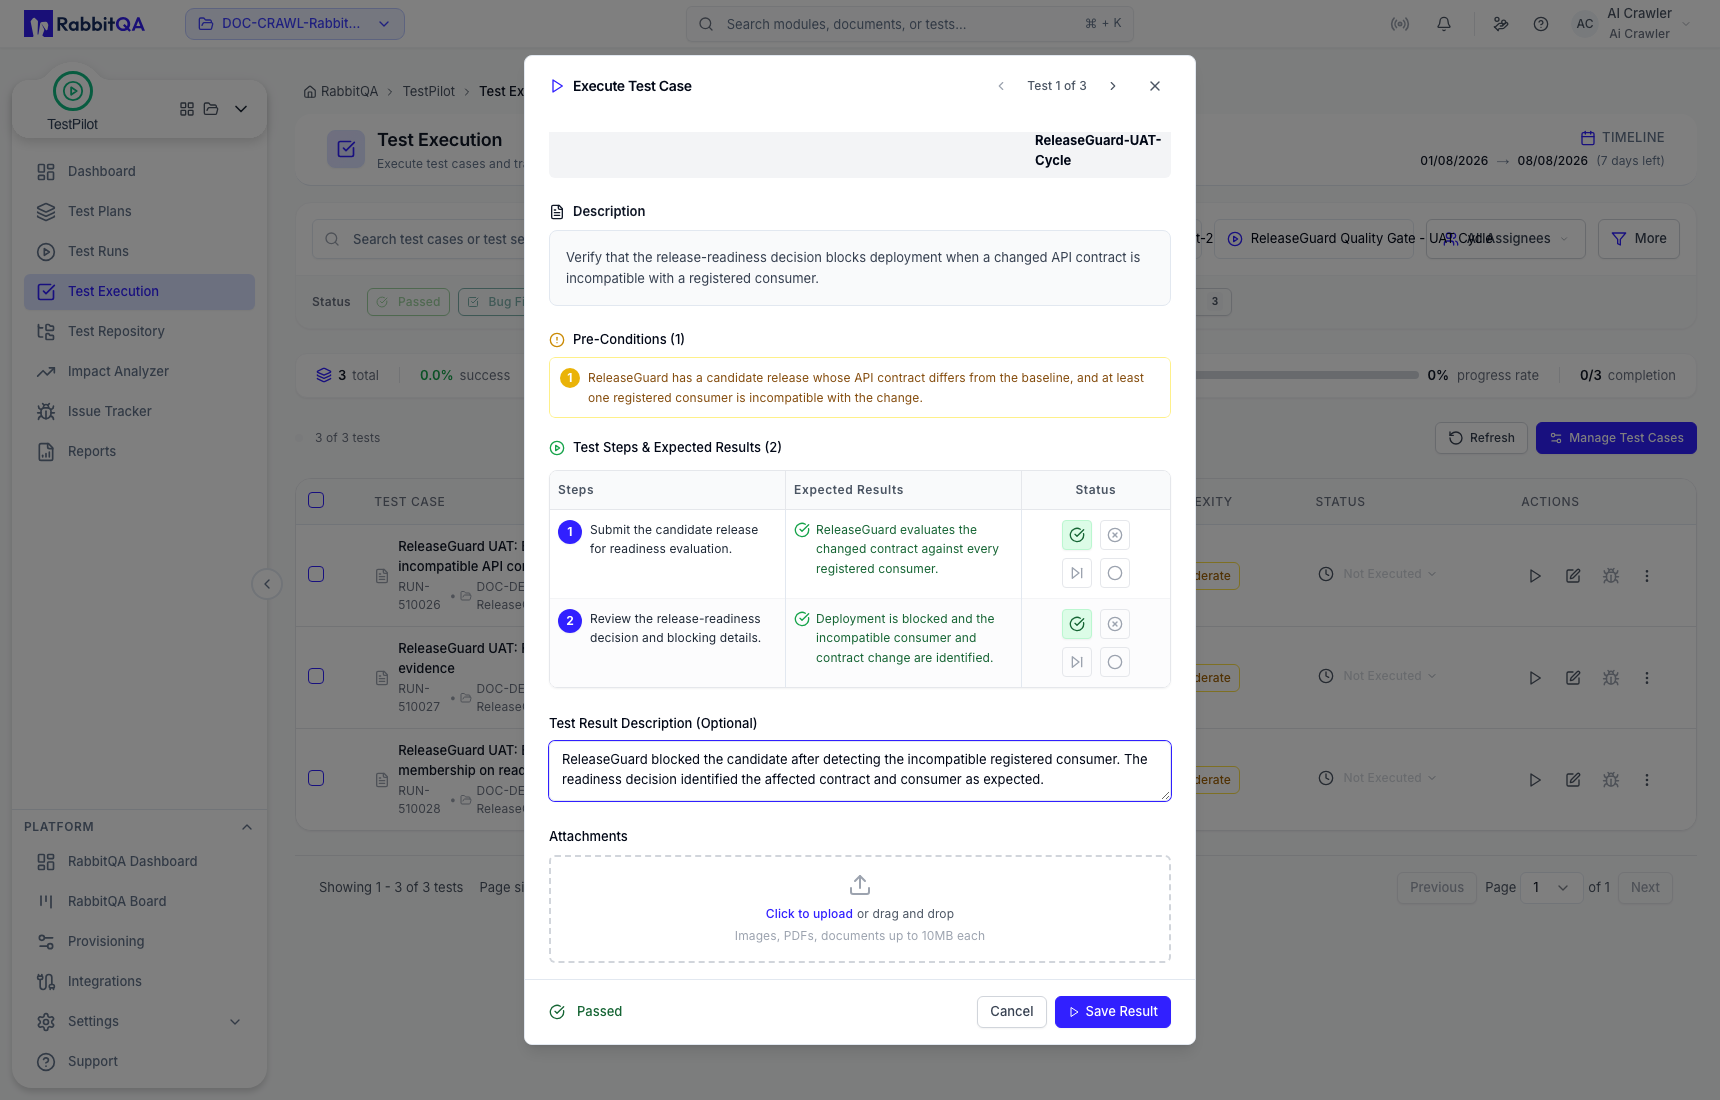Click the TestPilot play logo

pyautogui.click(x=73, y=91)
